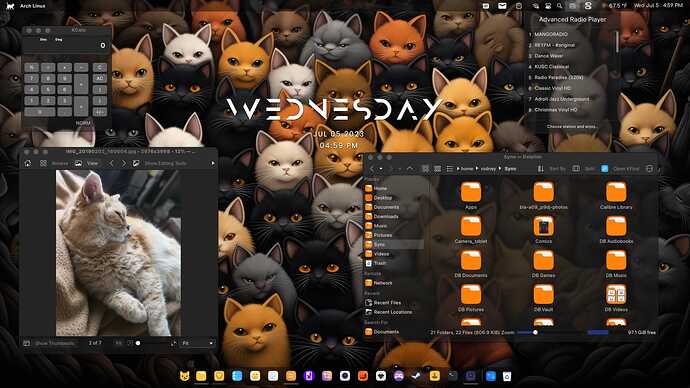The height and width of the screenshot is (388, 690).
Task: Toggle Split view in Dolphin
Action: coord(583,169)
